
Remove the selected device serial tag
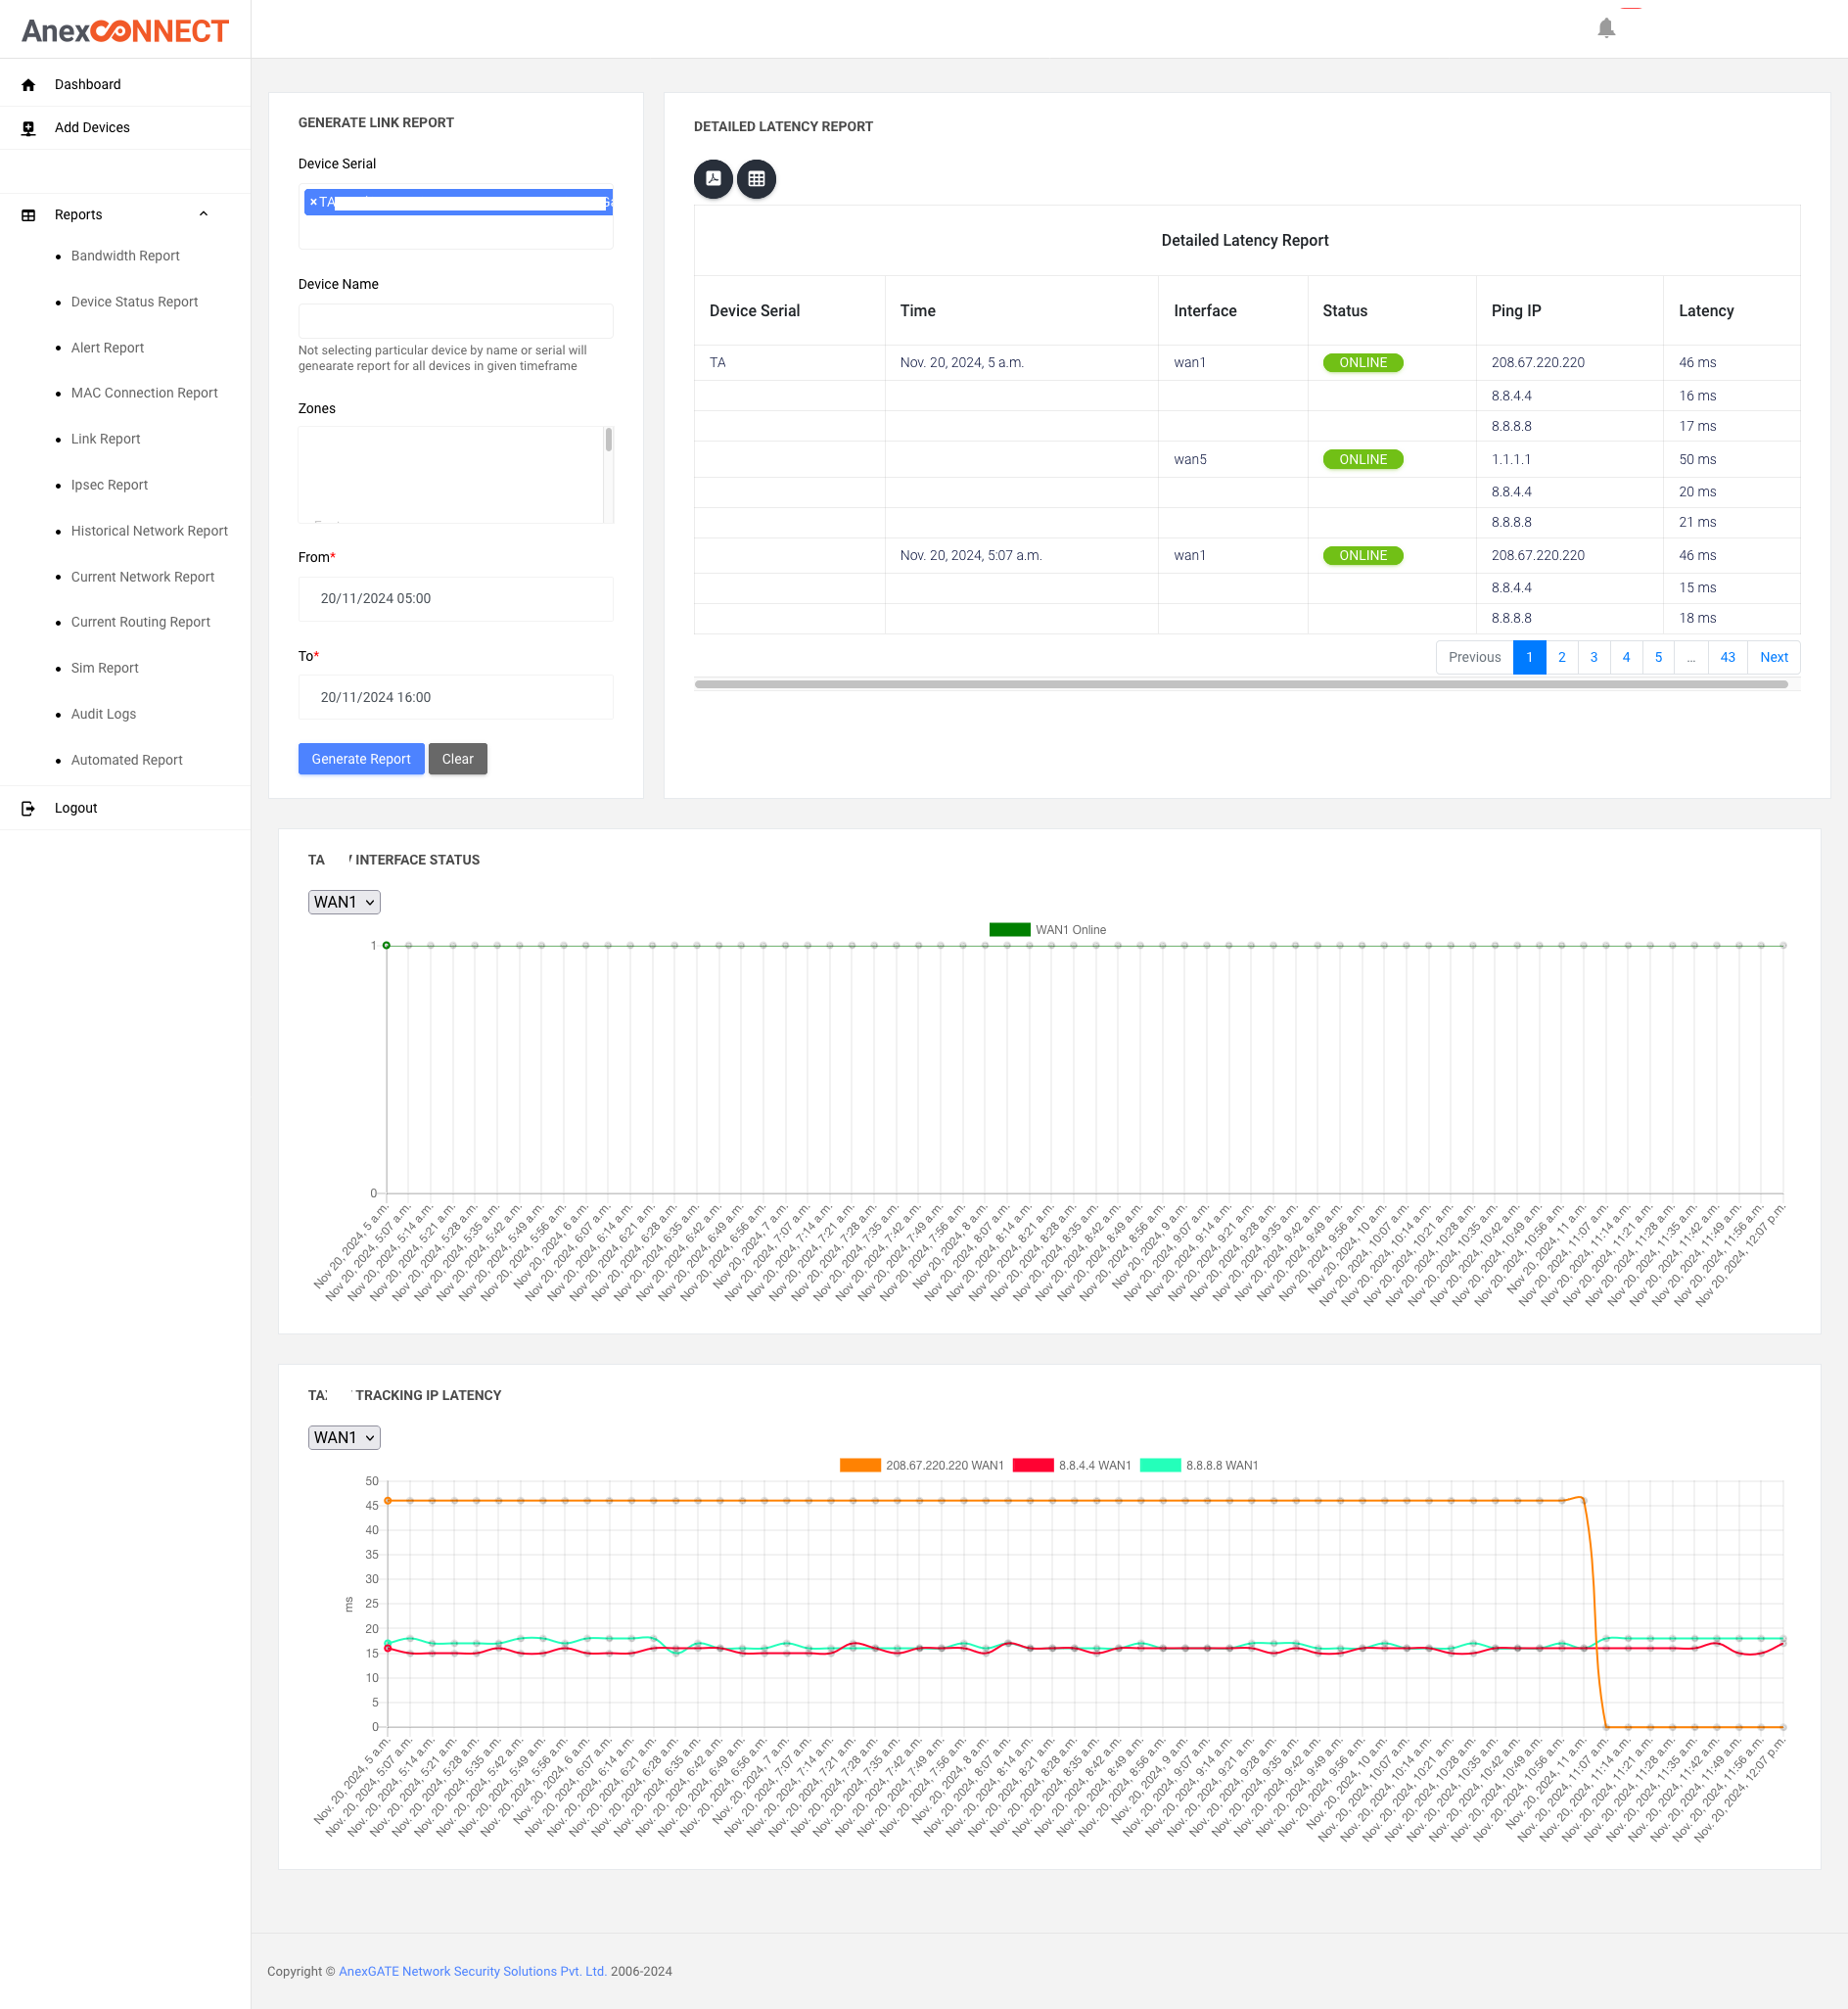pyautogui.click(x=313, y=202)
